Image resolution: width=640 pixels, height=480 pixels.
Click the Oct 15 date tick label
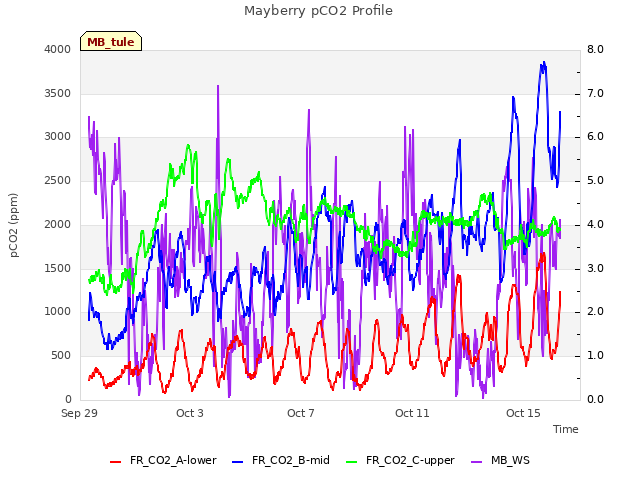pyautogui.click(x=523, y=413)
